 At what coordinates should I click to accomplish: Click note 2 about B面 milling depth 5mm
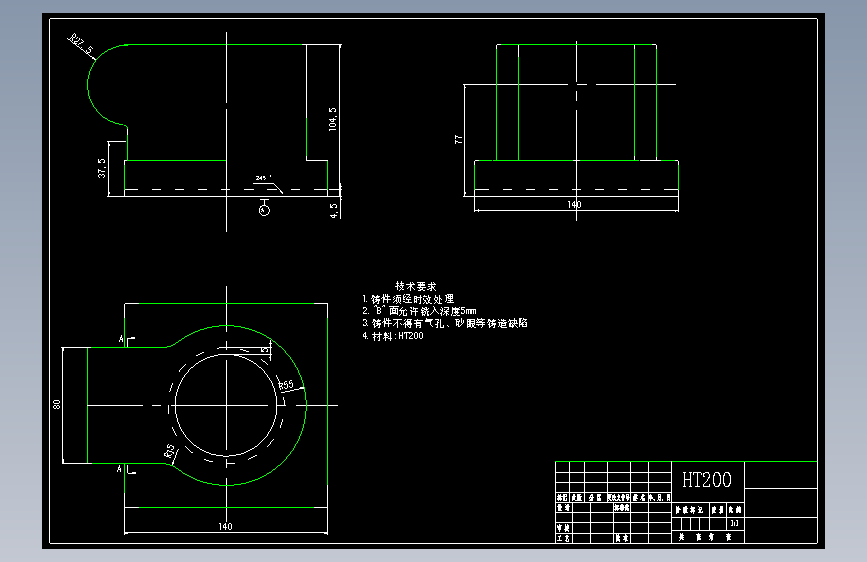[x=419, y=311]
